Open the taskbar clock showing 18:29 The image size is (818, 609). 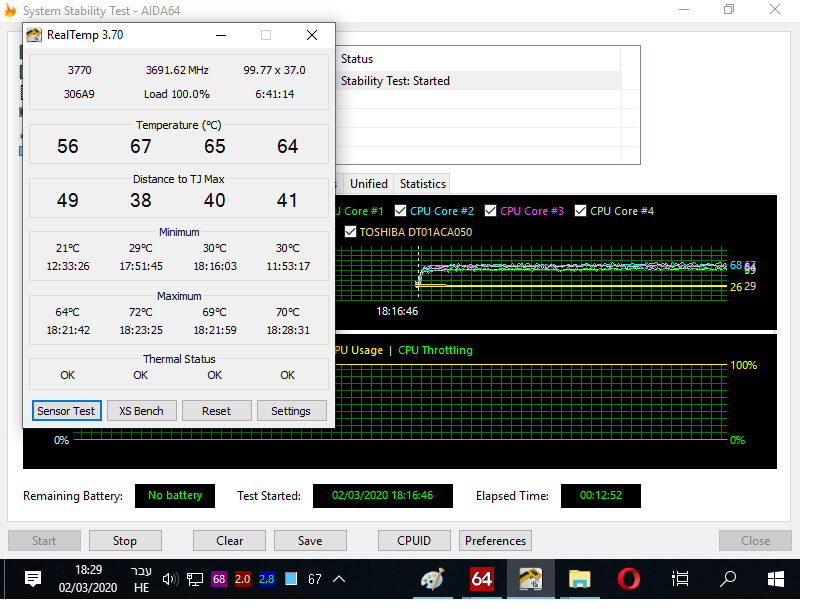click(x=88, y=578)
